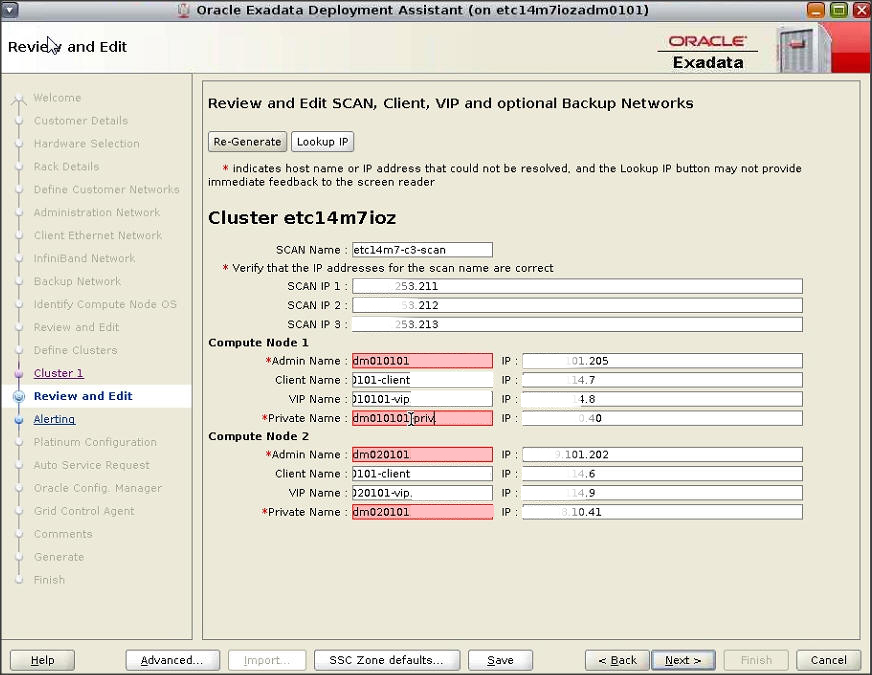Screen dimensions: 872x675
Task: Click Compute Node 2 Admin IP field
Action: pyautogui.click(x=662, y=455)
